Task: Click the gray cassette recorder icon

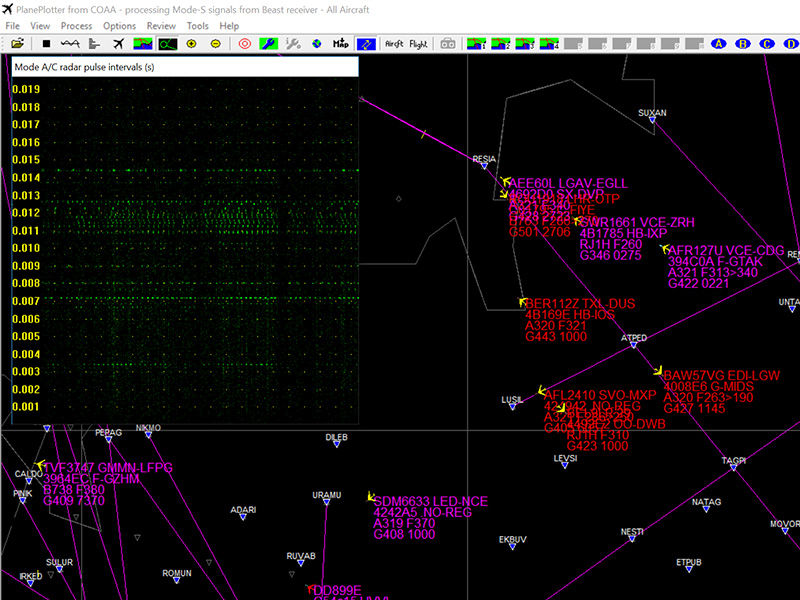Action: tap(448, 44)
